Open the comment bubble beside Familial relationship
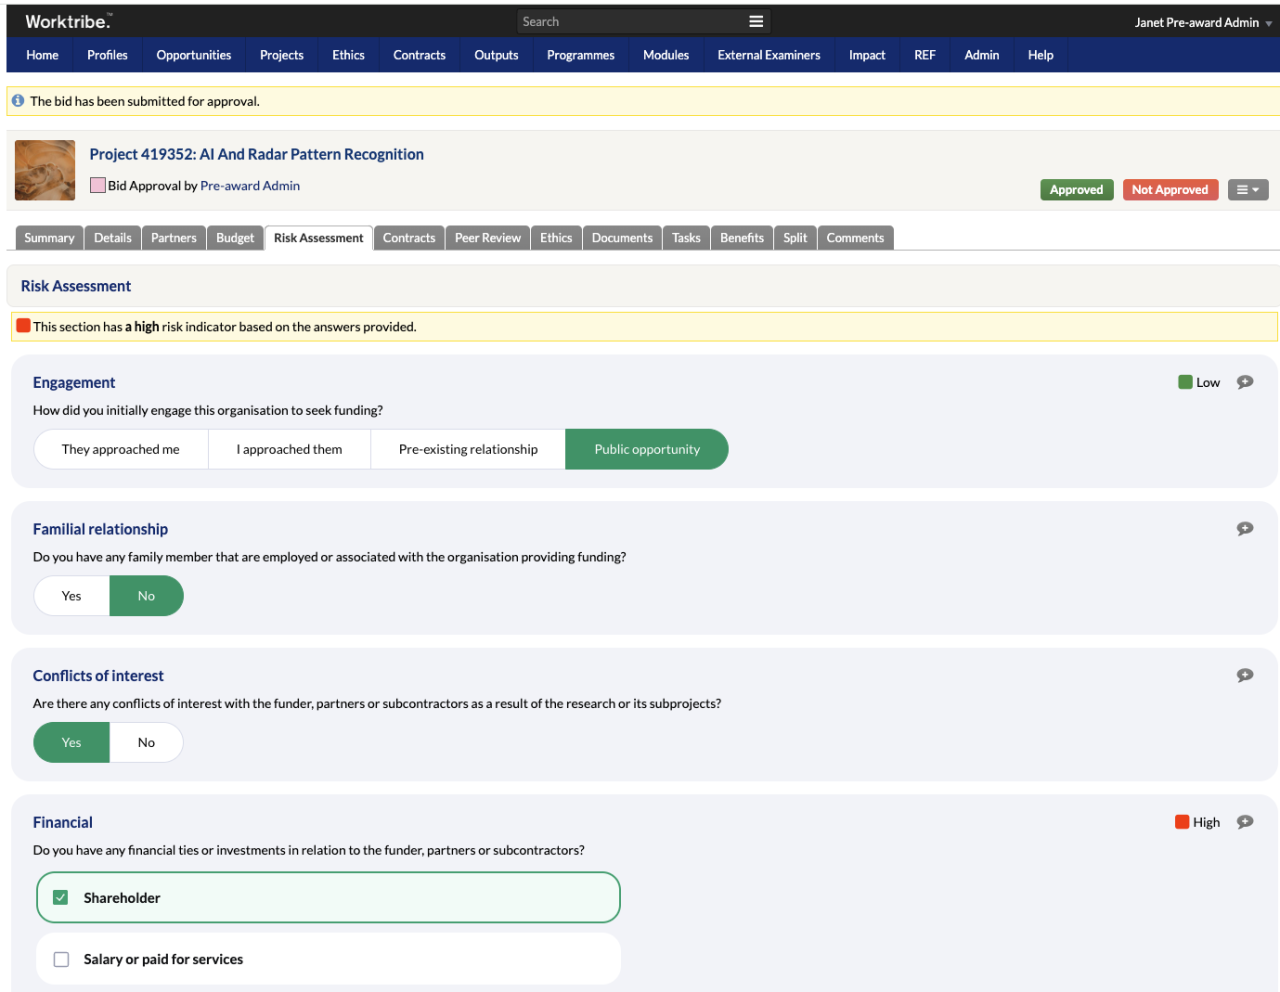 click(1245, 528)
